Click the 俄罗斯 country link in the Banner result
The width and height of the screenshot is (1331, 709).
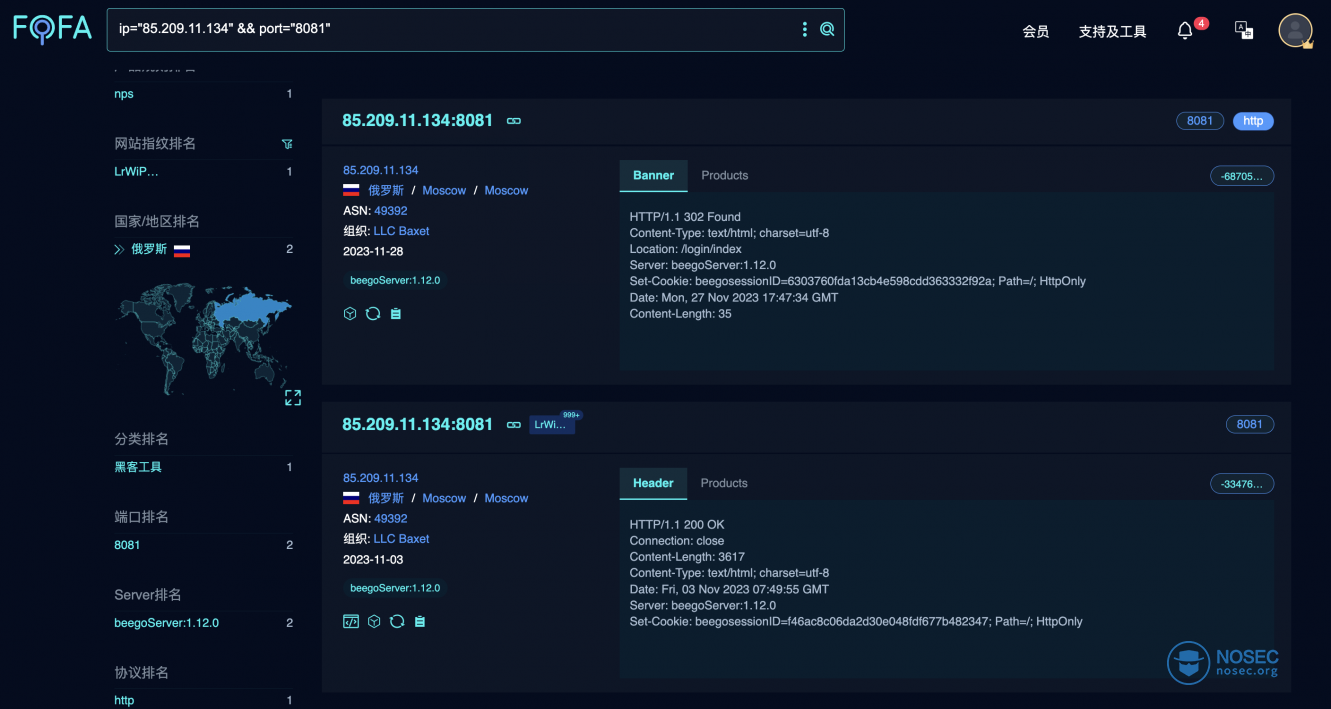click(386, 191)
